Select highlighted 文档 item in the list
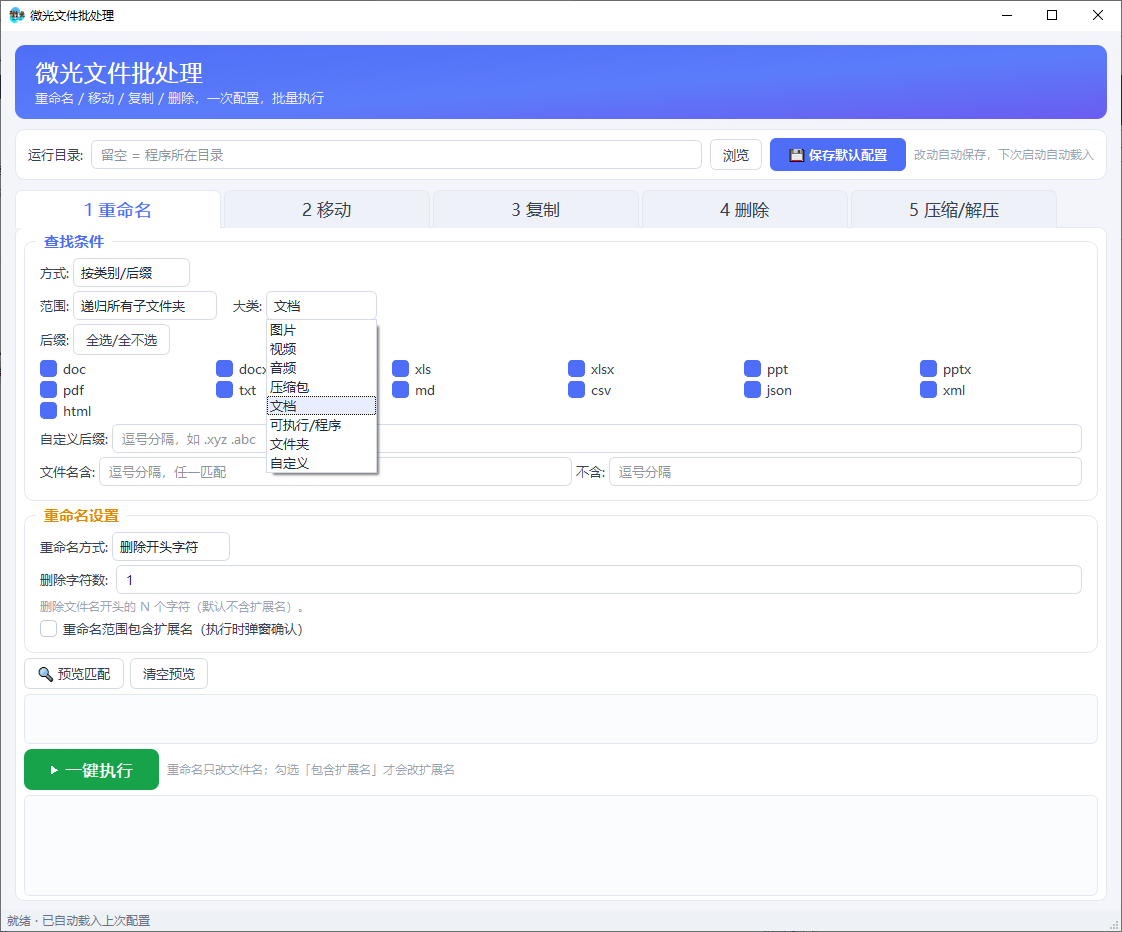 (x=322, y=406)
